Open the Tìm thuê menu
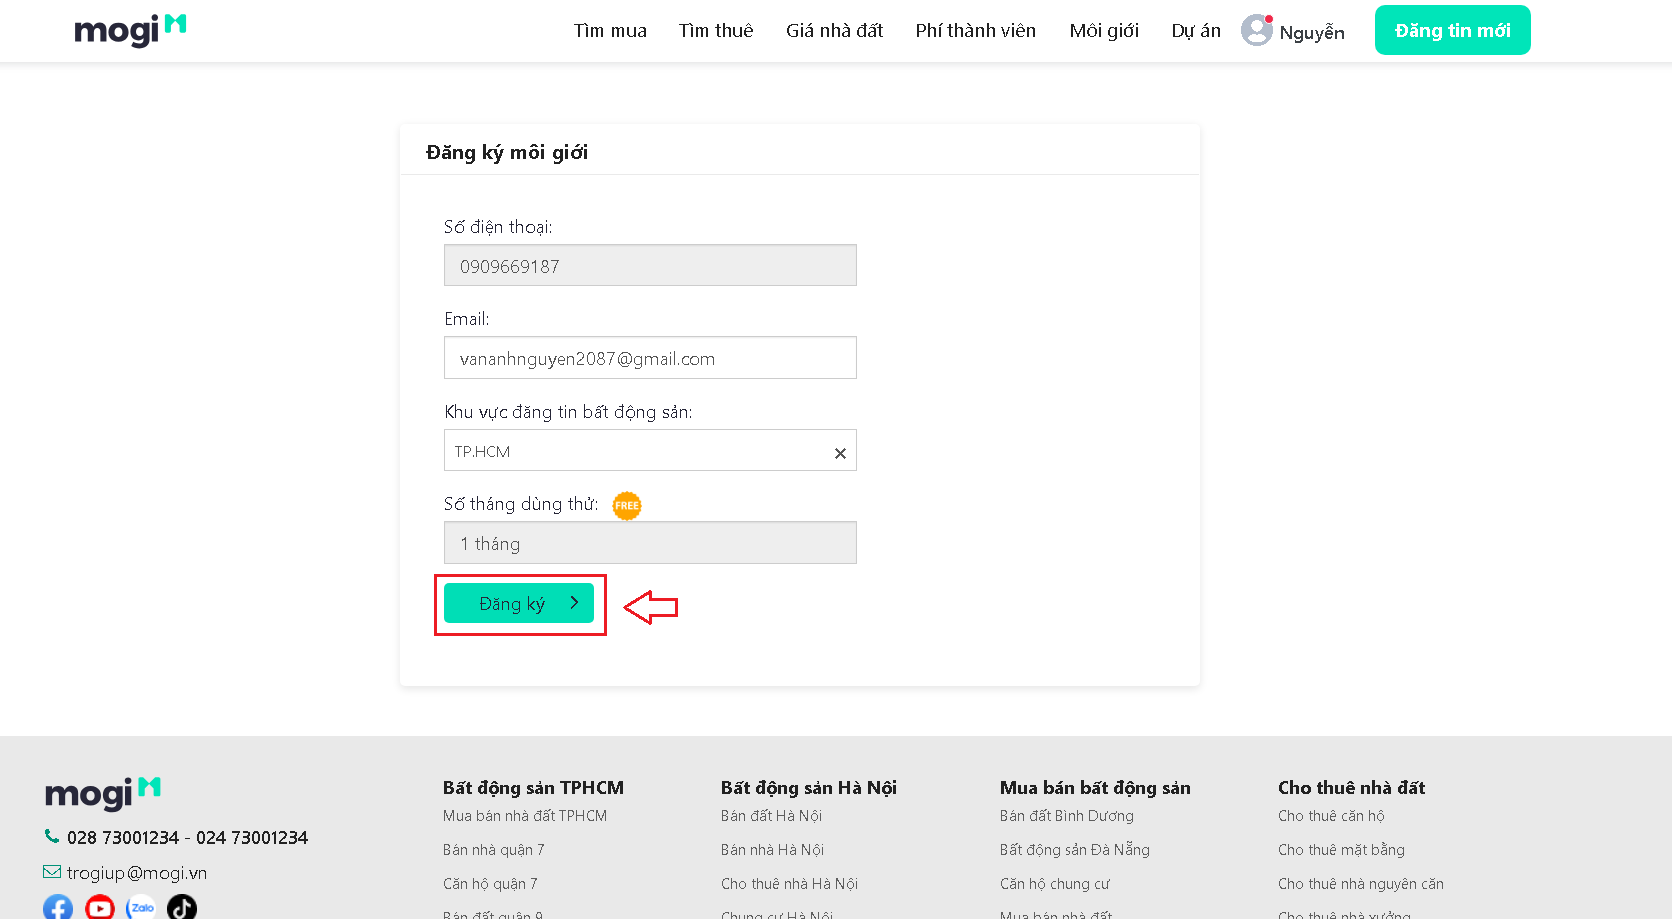This screenshot has height=919, width=1672. click(716, 31)
